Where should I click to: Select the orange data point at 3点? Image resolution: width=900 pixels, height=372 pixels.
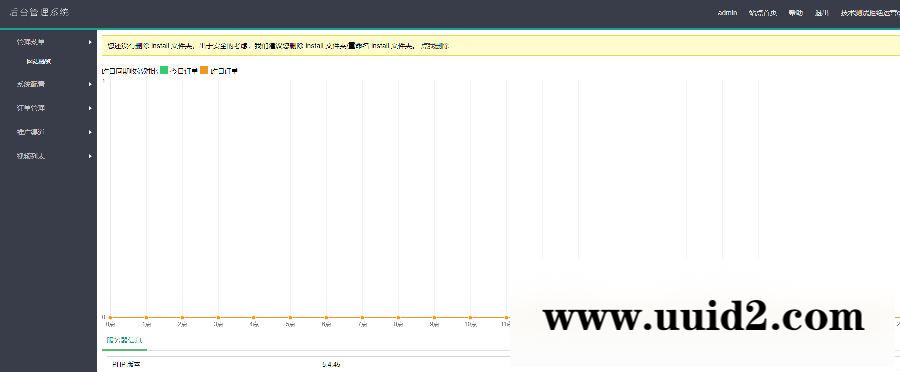coord(218,317)
